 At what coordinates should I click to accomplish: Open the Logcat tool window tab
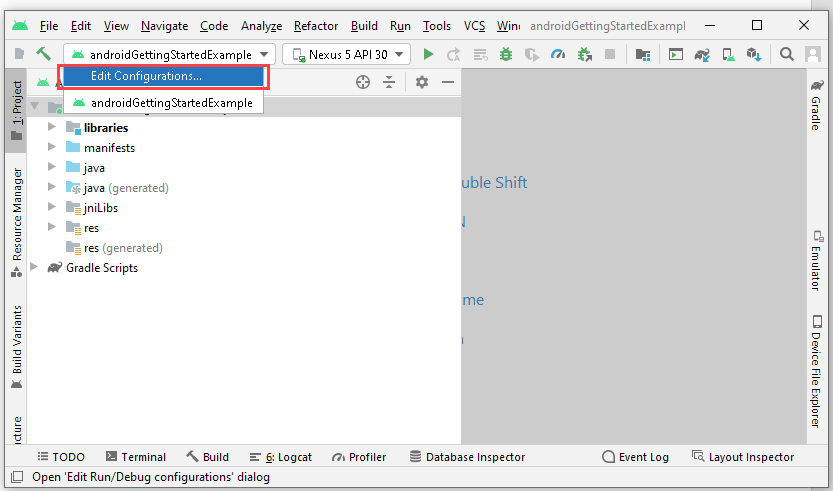[282, 457]
